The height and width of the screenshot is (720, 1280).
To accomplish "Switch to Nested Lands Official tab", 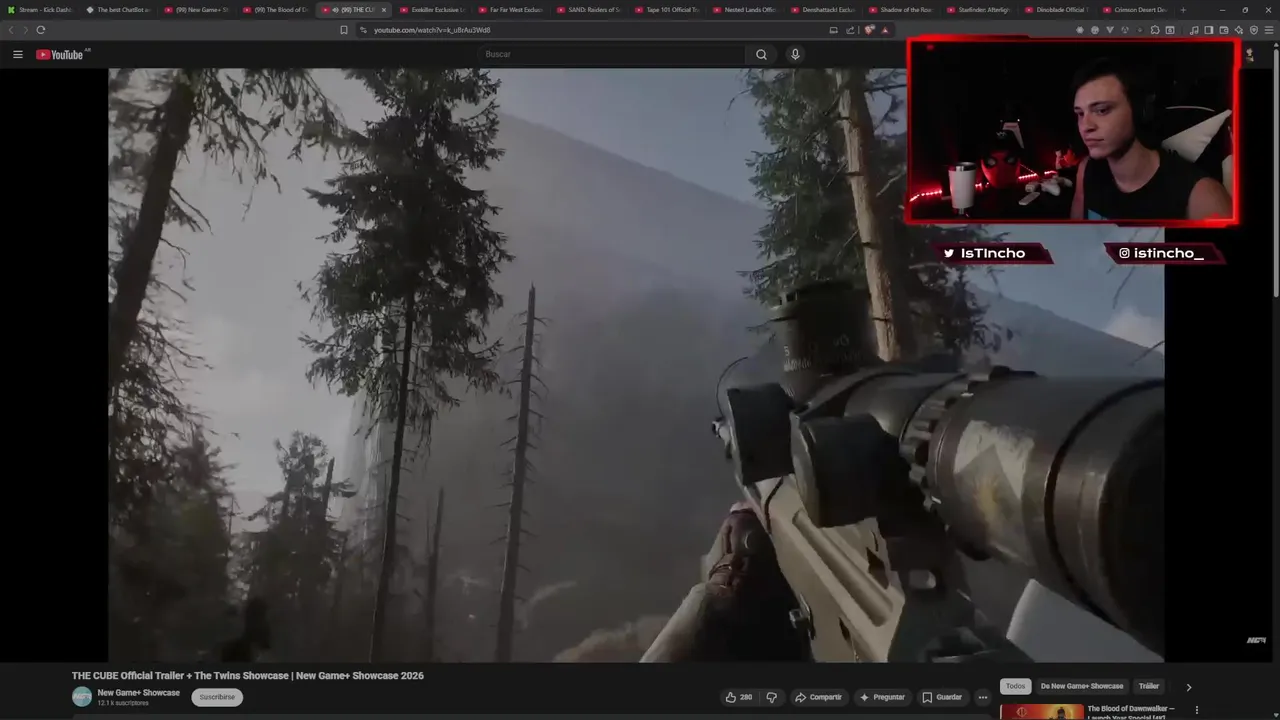I will pos(744,9).
